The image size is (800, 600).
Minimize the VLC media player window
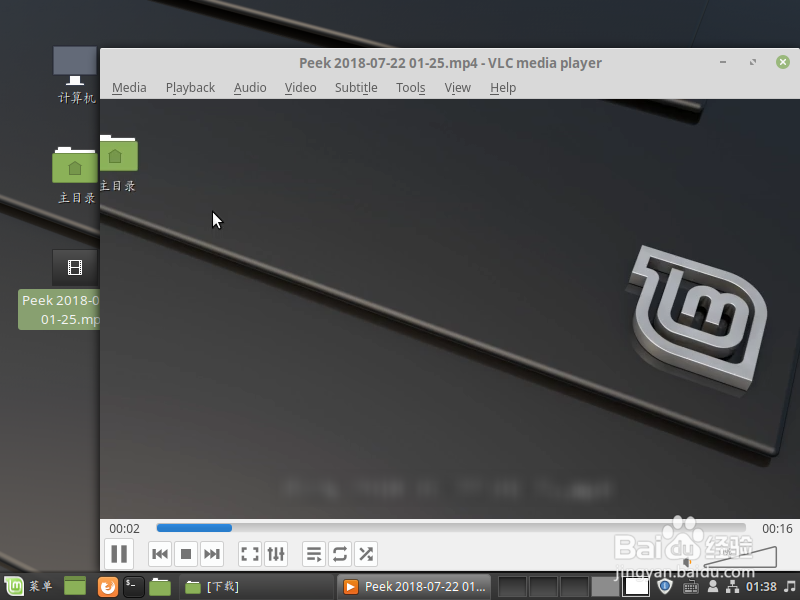[722, 62]
